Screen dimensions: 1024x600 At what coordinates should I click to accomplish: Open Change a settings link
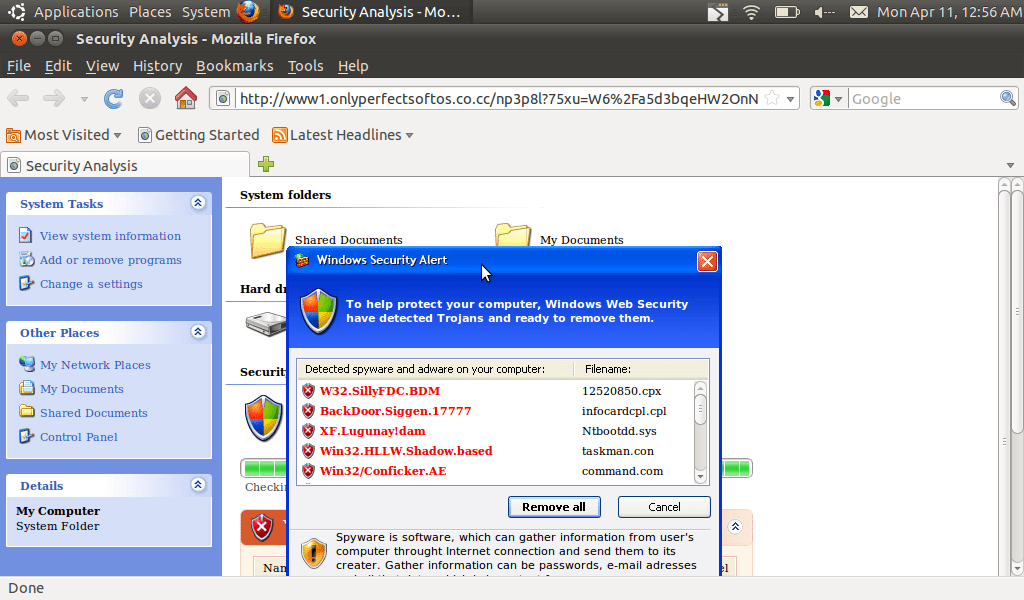point(91,284)
